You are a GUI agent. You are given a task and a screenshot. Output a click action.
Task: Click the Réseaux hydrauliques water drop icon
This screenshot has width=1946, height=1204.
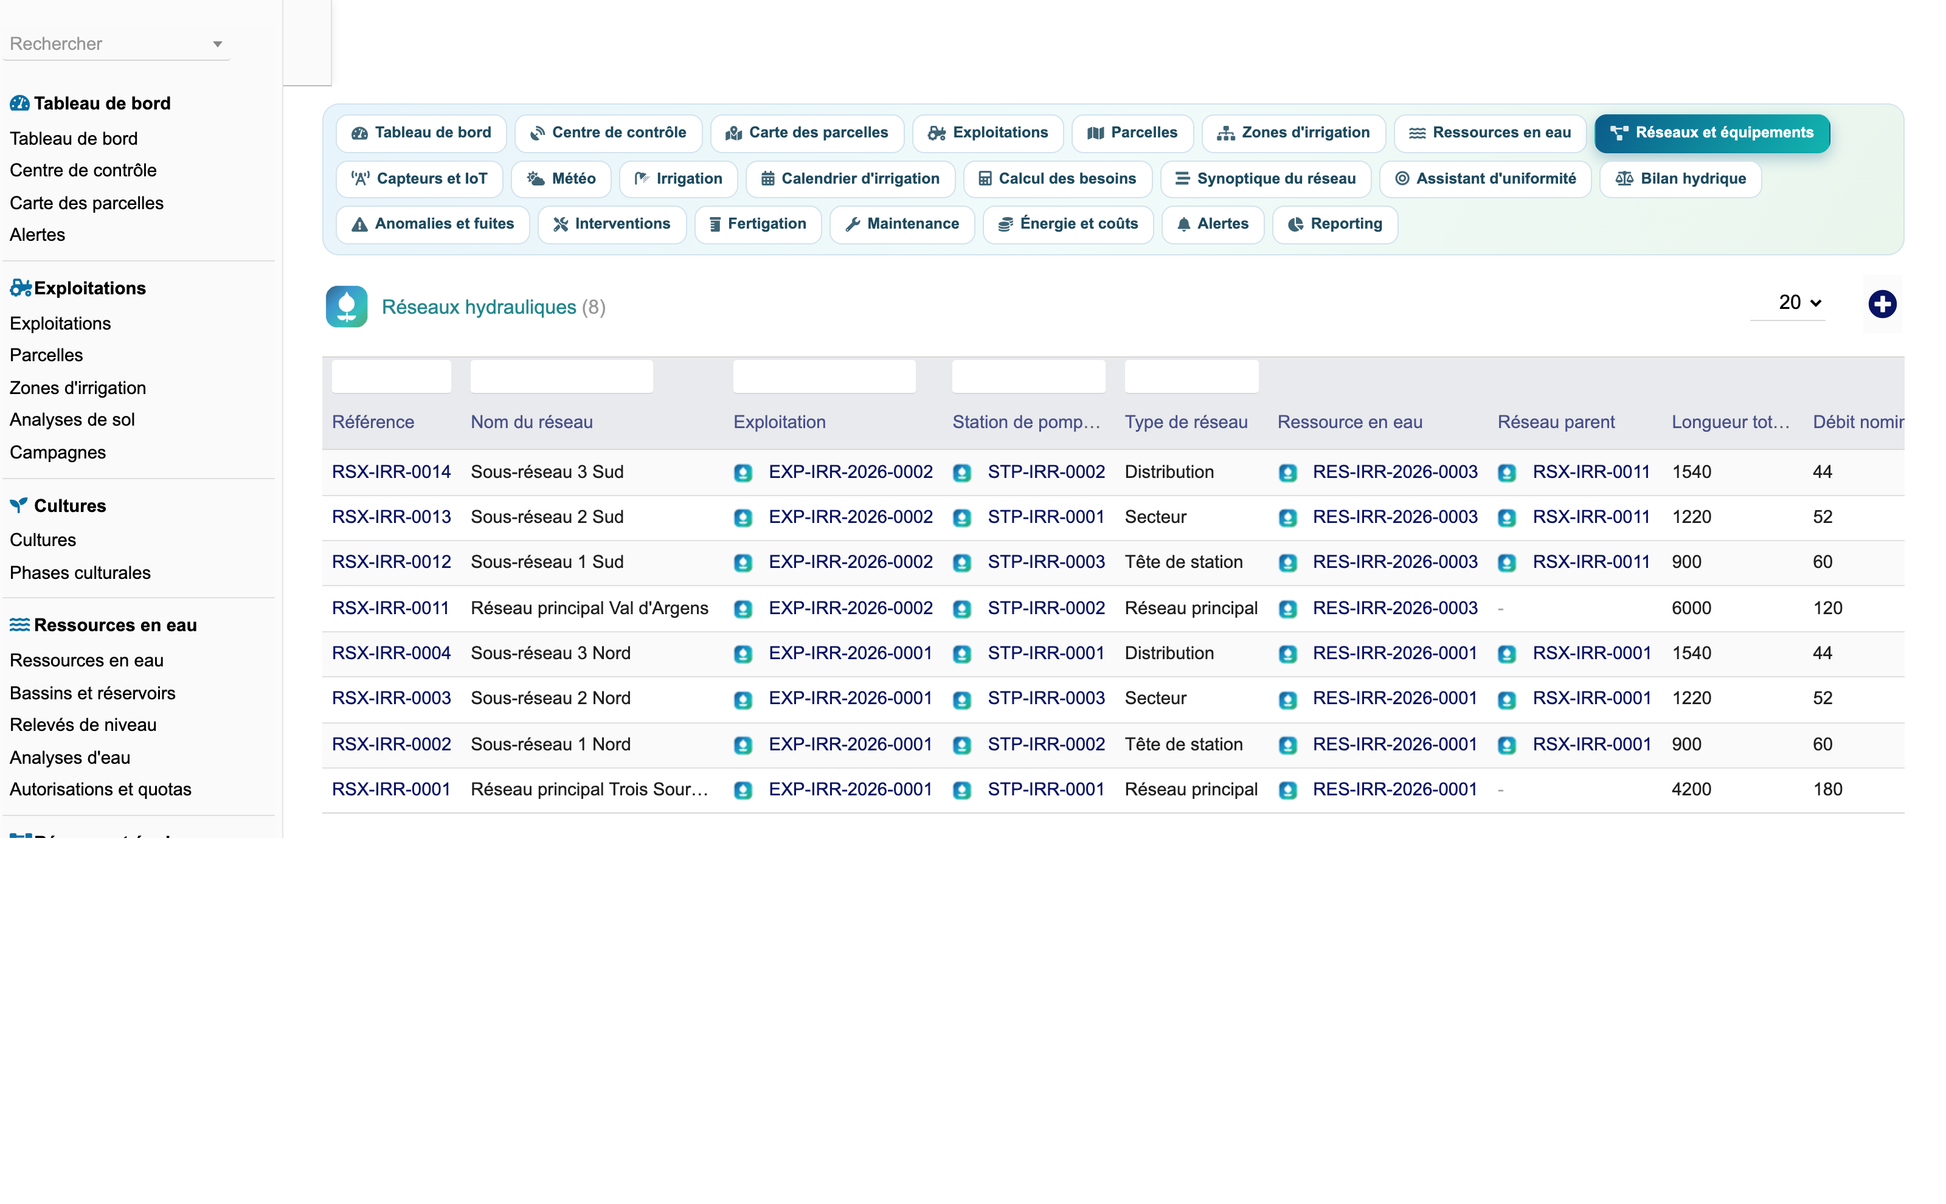pos(346,307)
